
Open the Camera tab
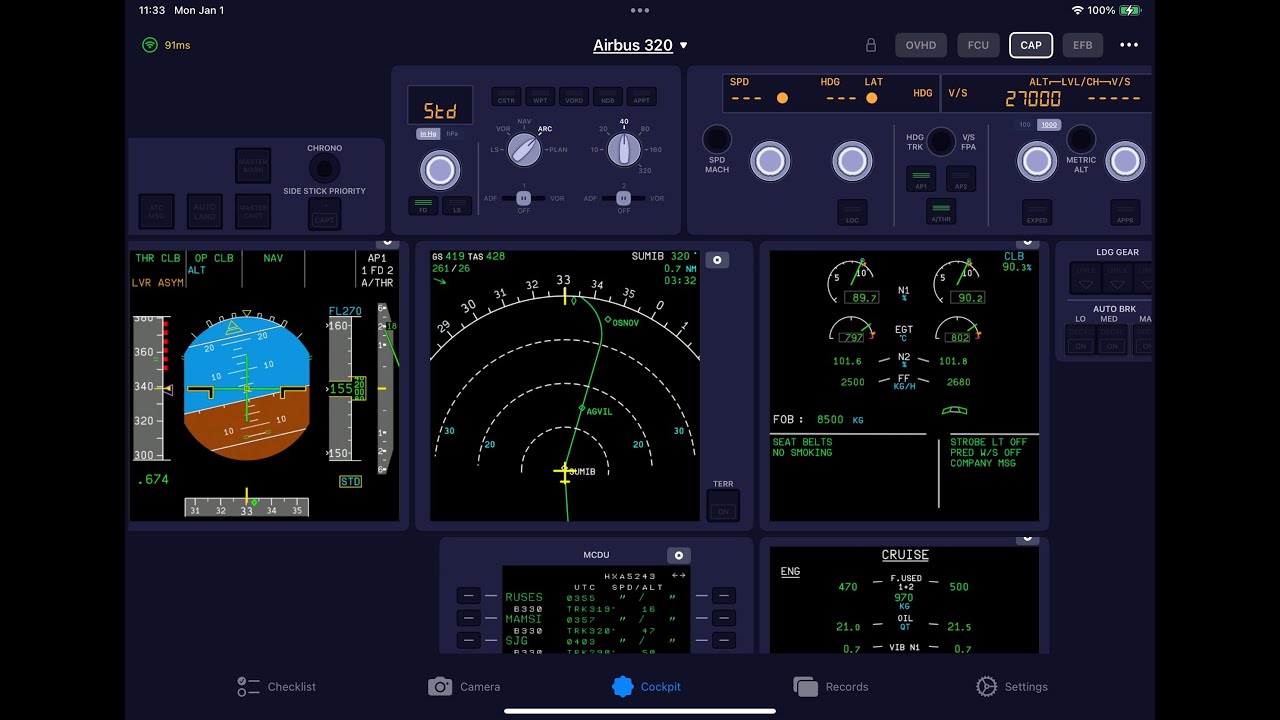click(x=464, y=687)
